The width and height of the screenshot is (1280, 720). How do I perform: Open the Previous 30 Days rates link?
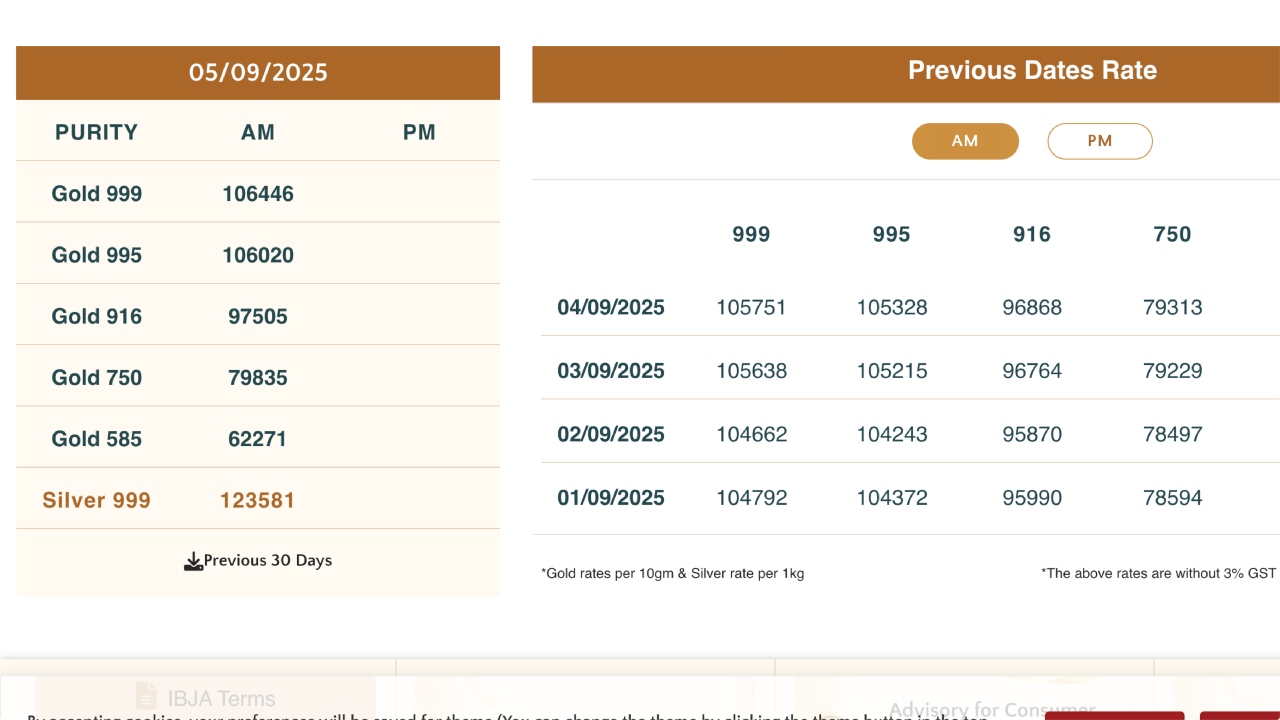pos(267,561)
